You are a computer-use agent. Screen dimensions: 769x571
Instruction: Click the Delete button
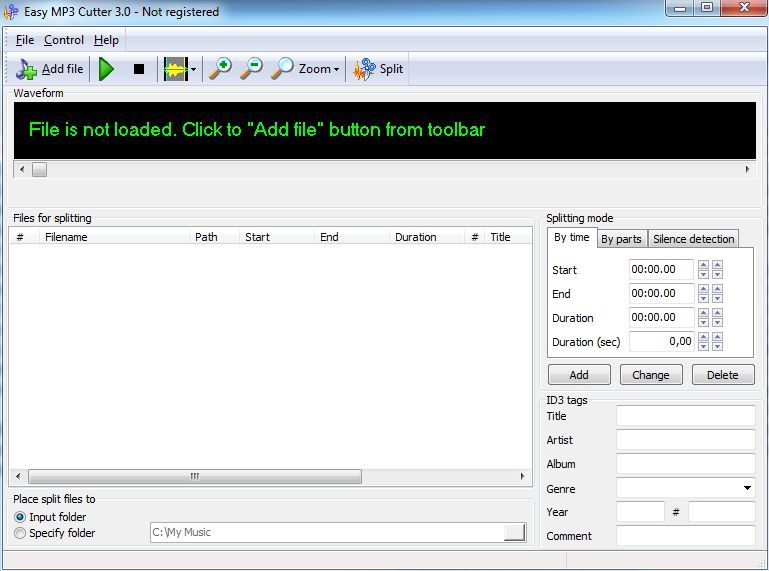[723, 375]
